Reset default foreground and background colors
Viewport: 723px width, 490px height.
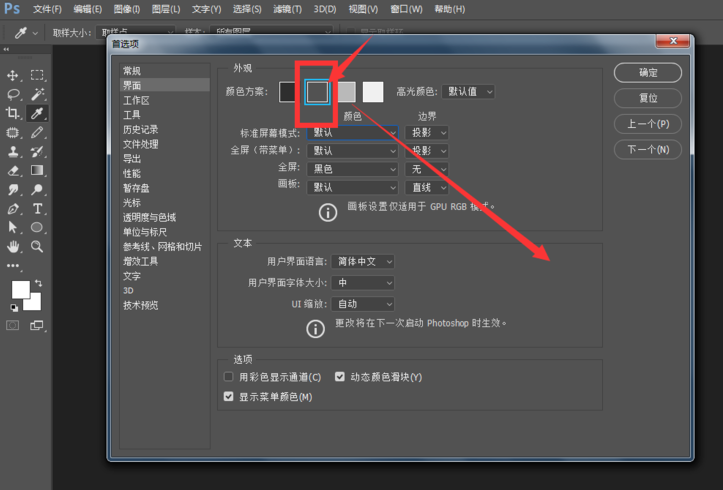tap(14, 307)
